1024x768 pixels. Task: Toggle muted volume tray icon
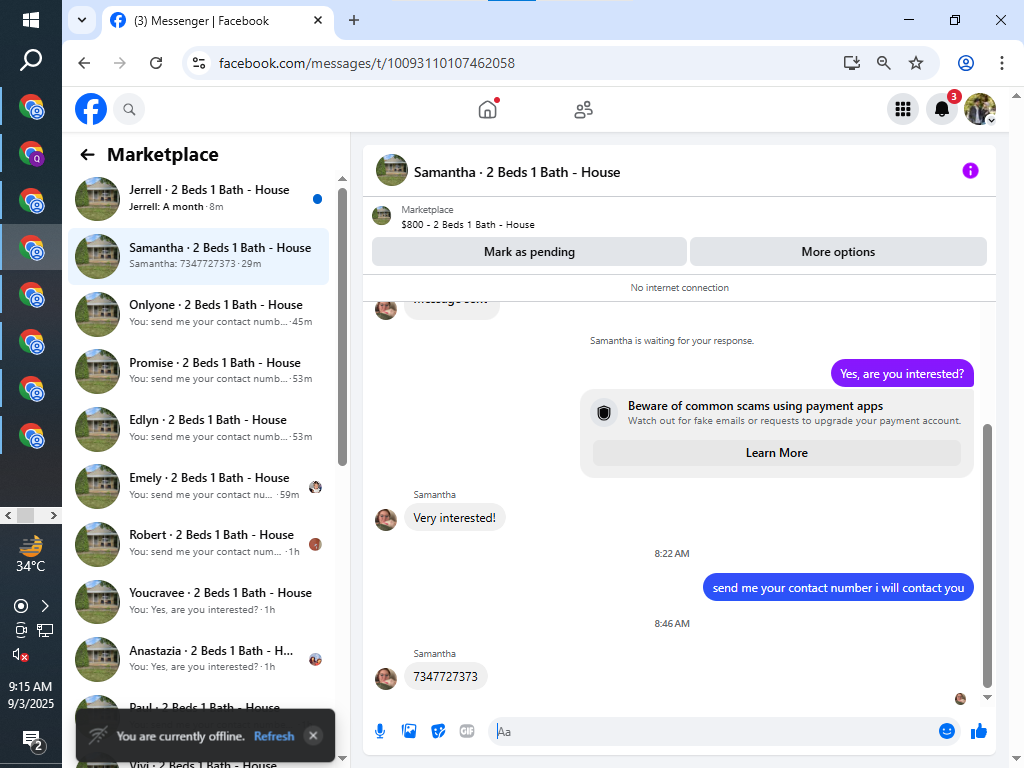point(20,654)
